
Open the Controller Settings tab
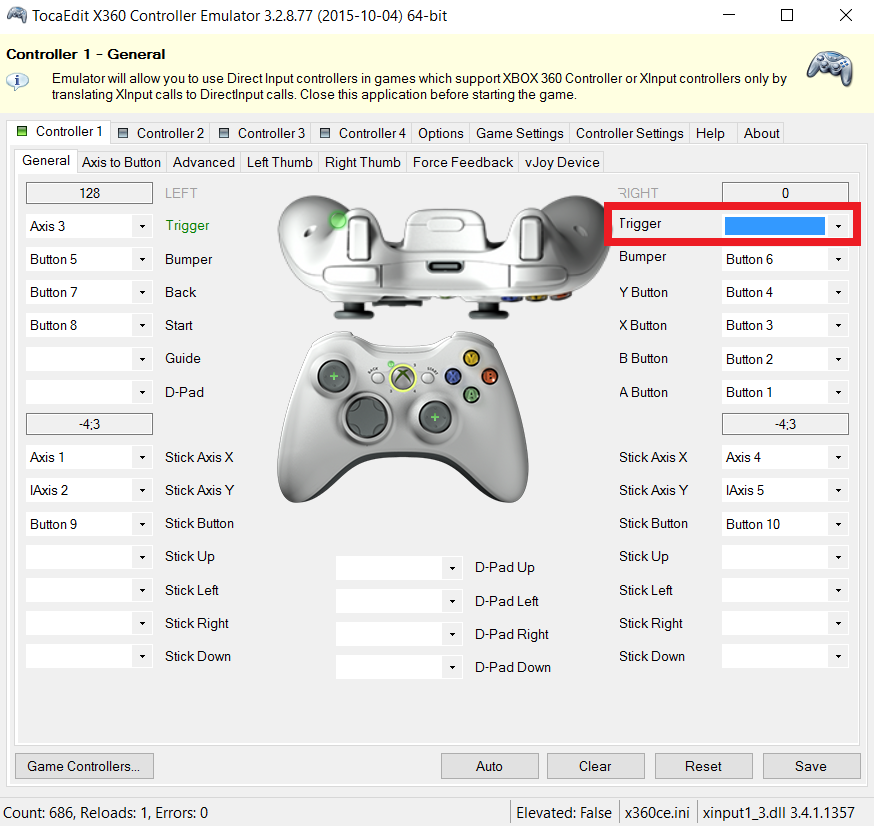point(629,133)
